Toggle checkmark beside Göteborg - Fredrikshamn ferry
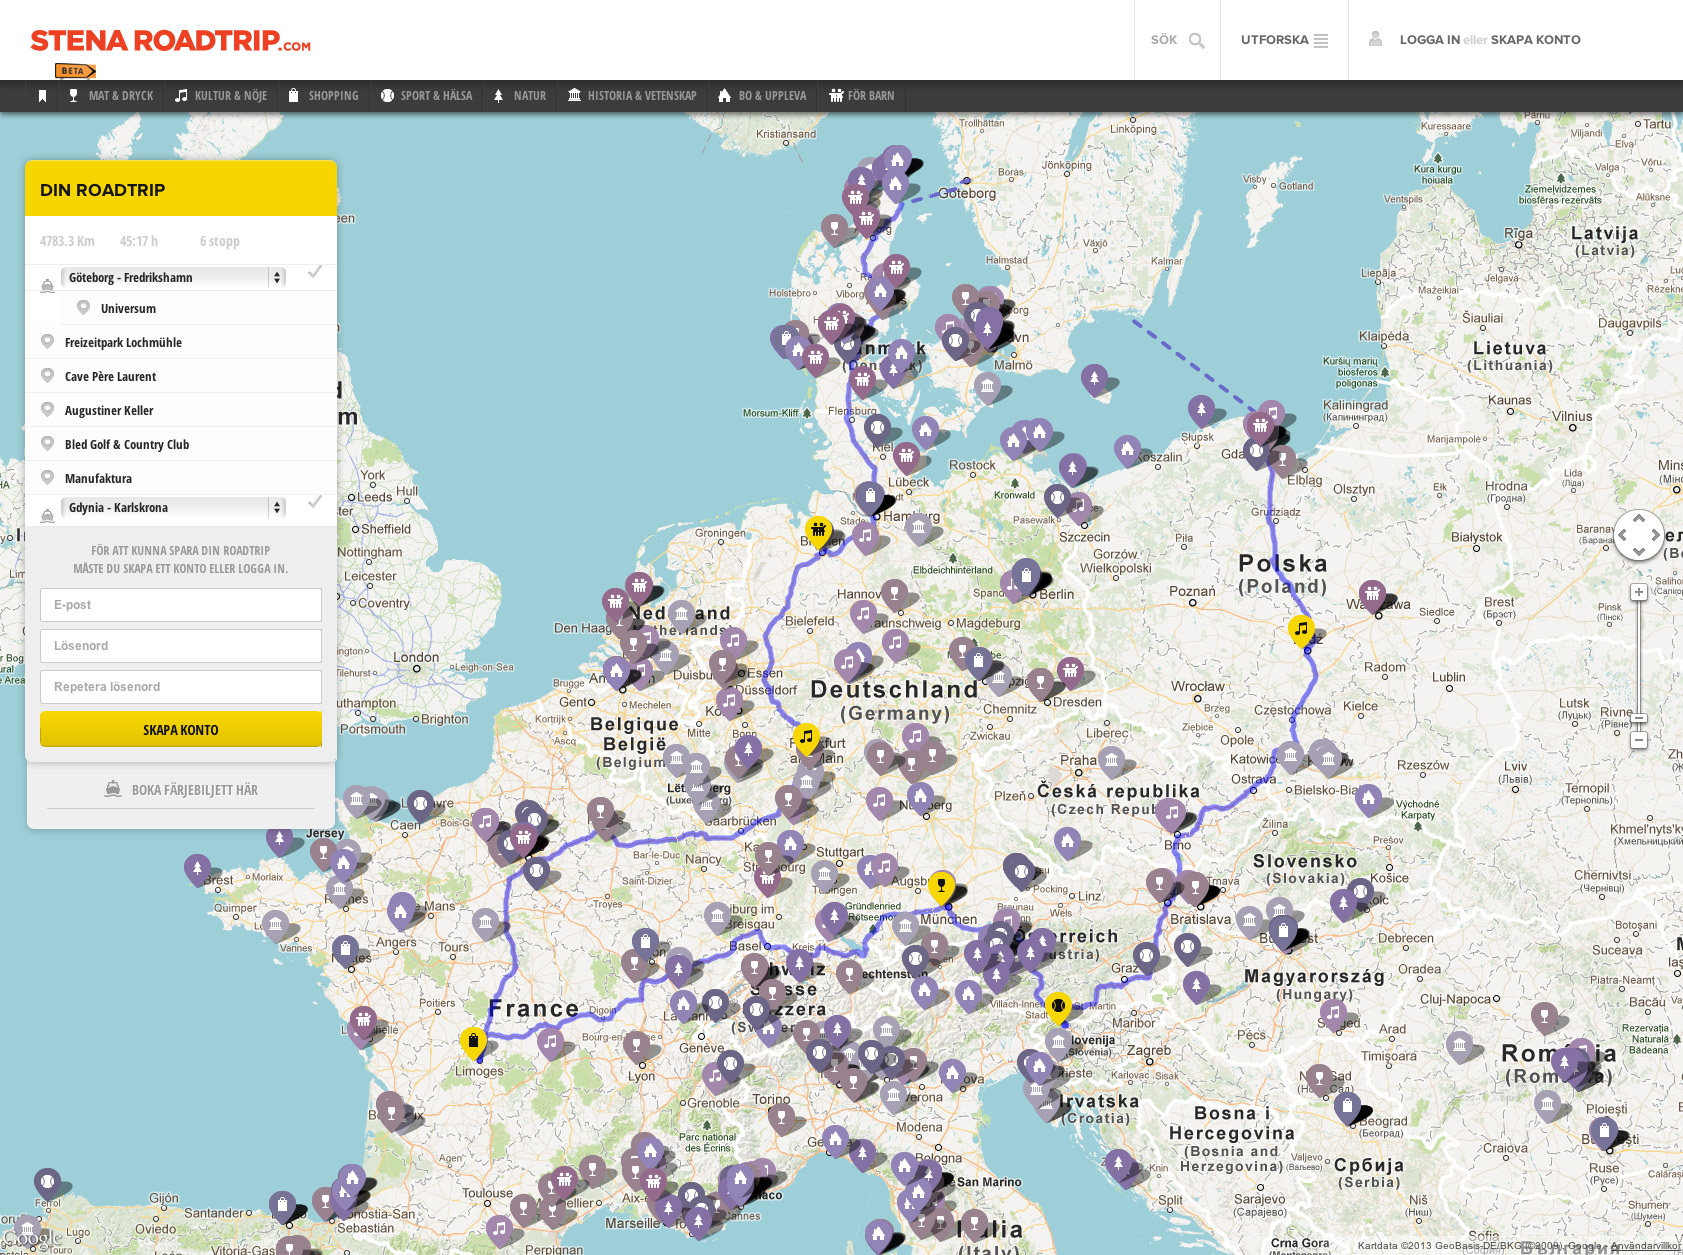Screen dimensions: 1683x1255 click(315, 272)
